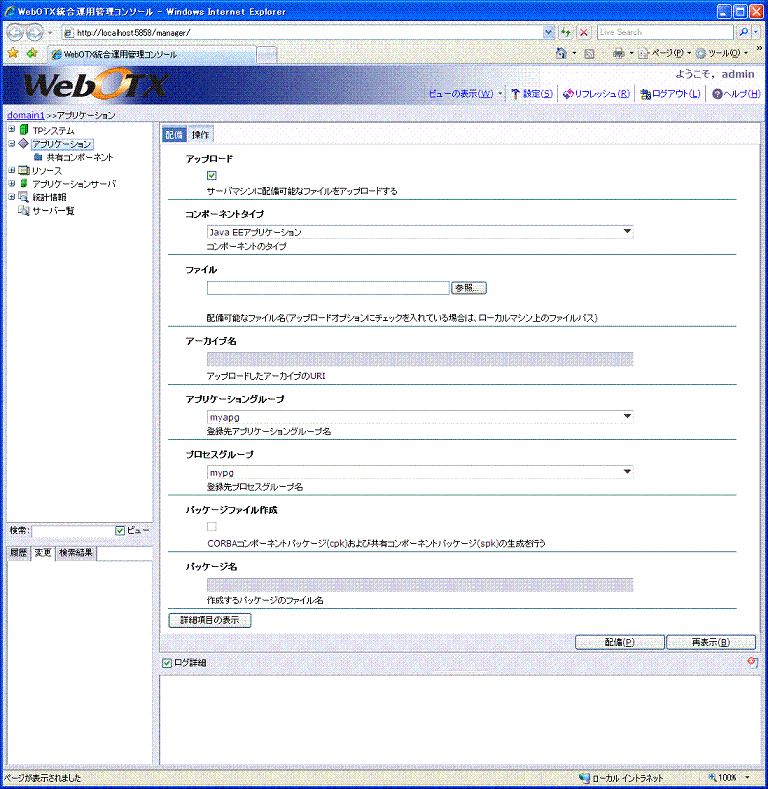Screen dimensions: 768x789
Task: Open the コンポーネントタイプ dropdown
Action: [x=420, y=232]
